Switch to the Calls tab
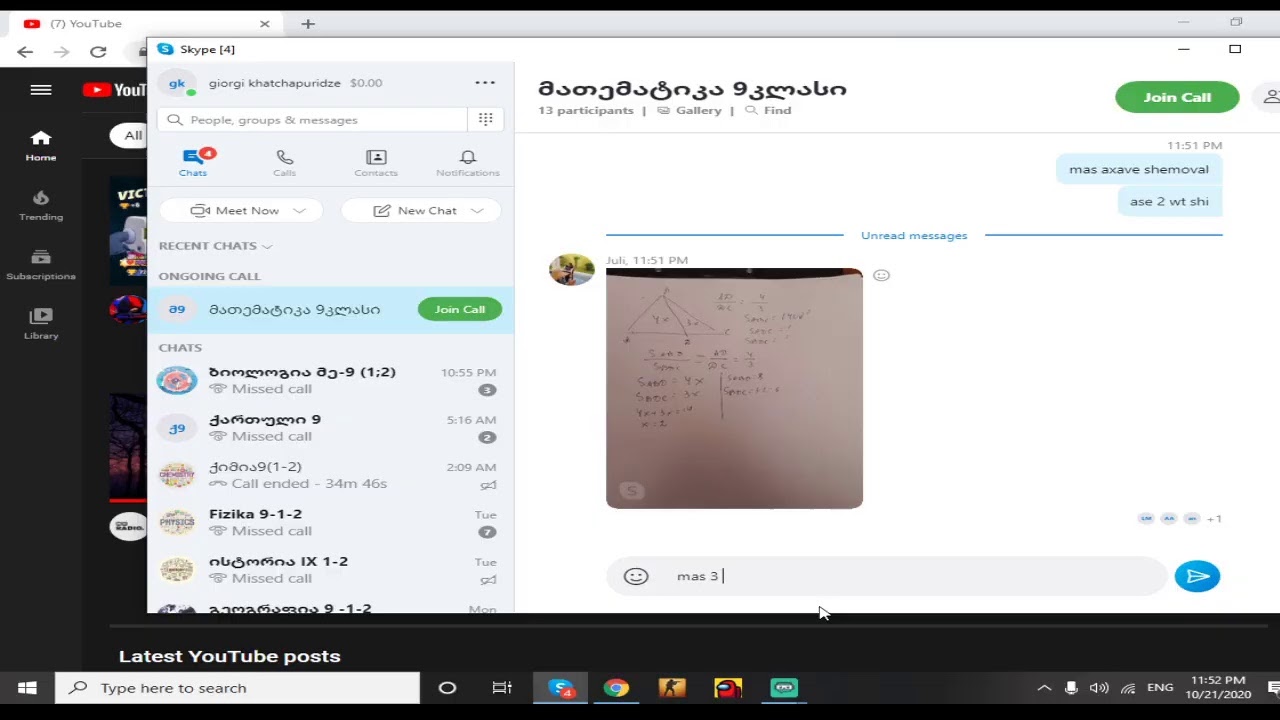 coord(285,162)
